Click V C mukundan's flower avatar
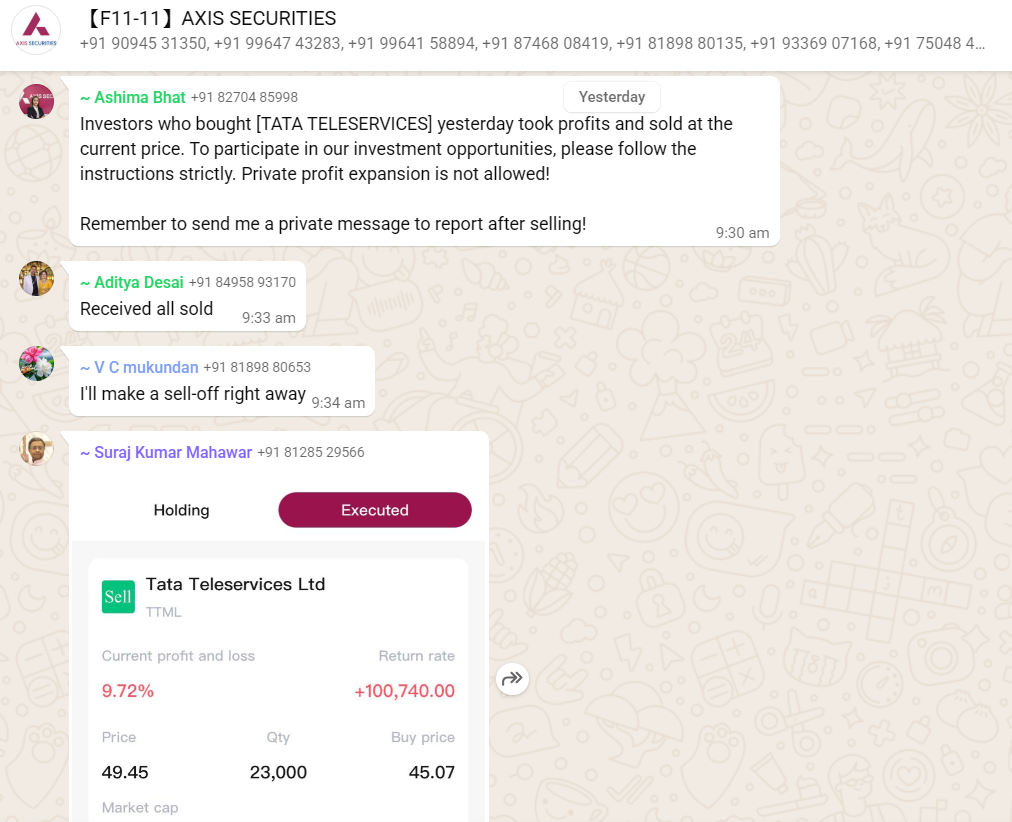 coord(37,363)
